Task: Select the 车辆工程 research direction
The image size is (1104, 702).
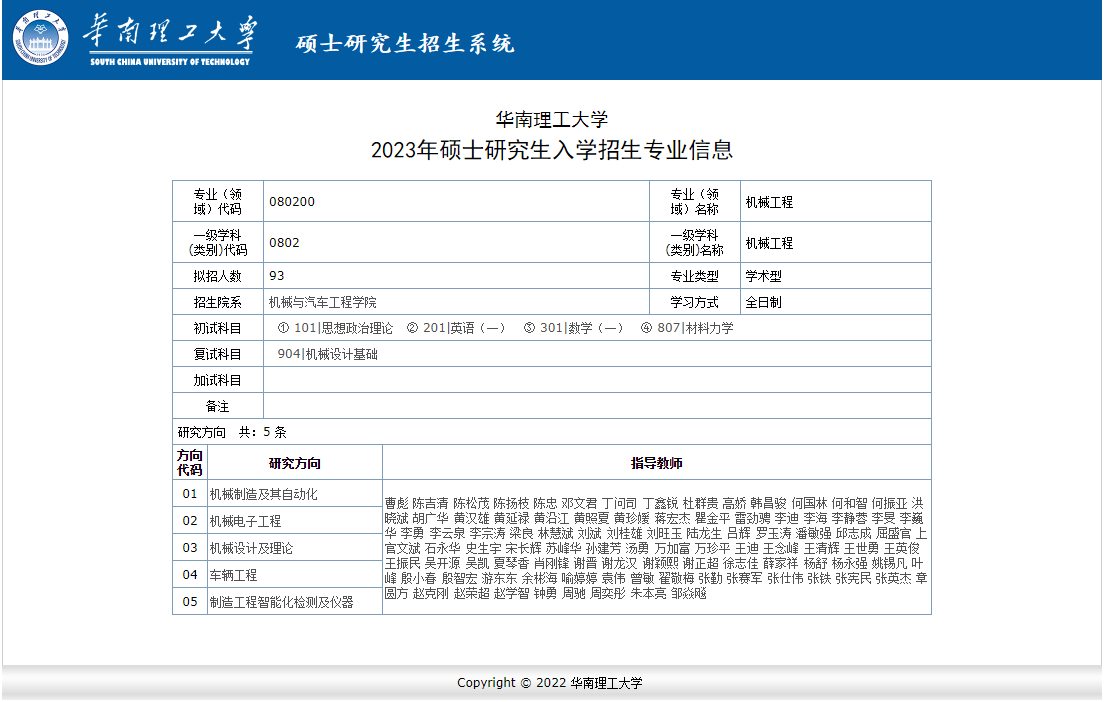Action: click(x=234, y=575)
